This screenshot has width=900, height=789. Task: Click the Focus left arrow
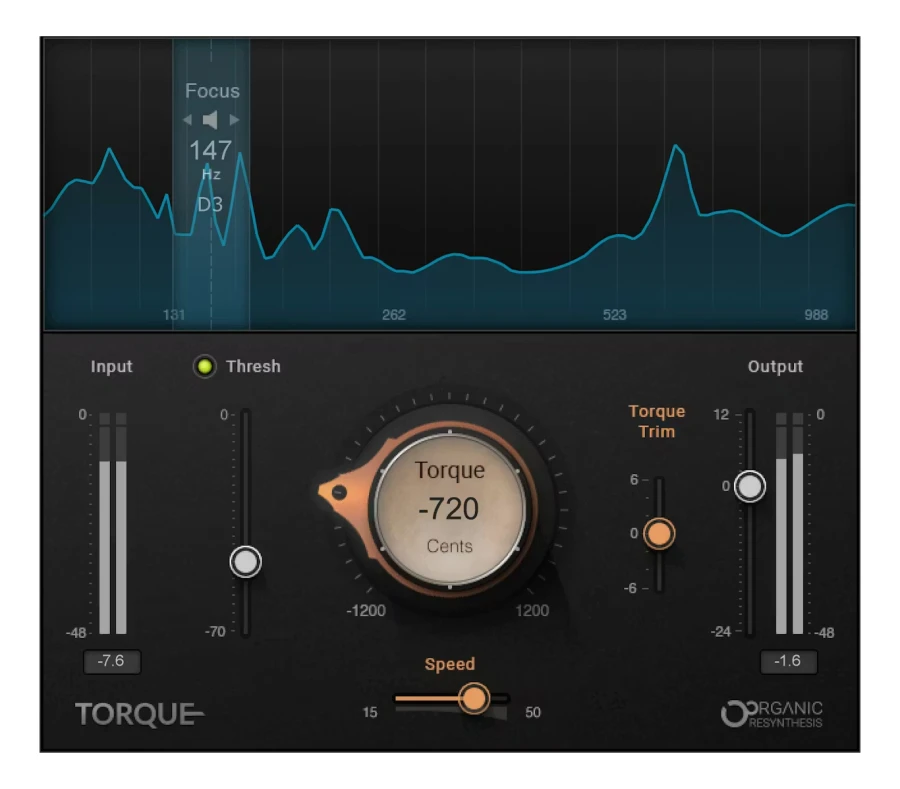coord(187,120)
